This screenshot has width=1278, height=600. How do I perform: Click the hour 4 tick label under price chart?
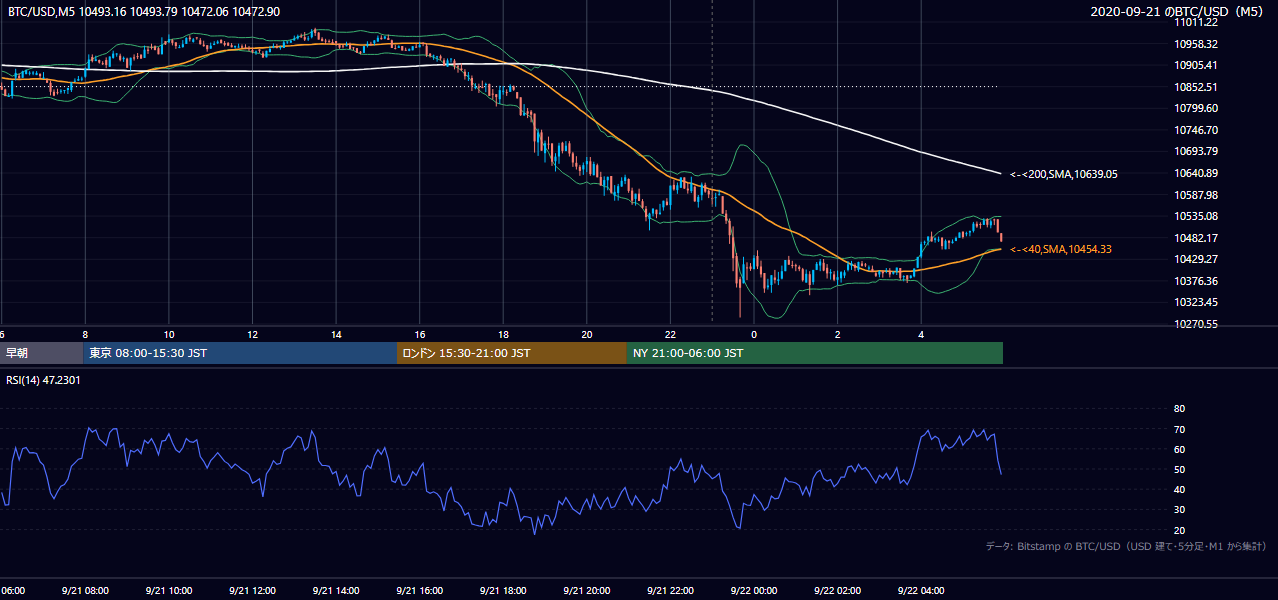pyautogui.click(x=921, y=334)
